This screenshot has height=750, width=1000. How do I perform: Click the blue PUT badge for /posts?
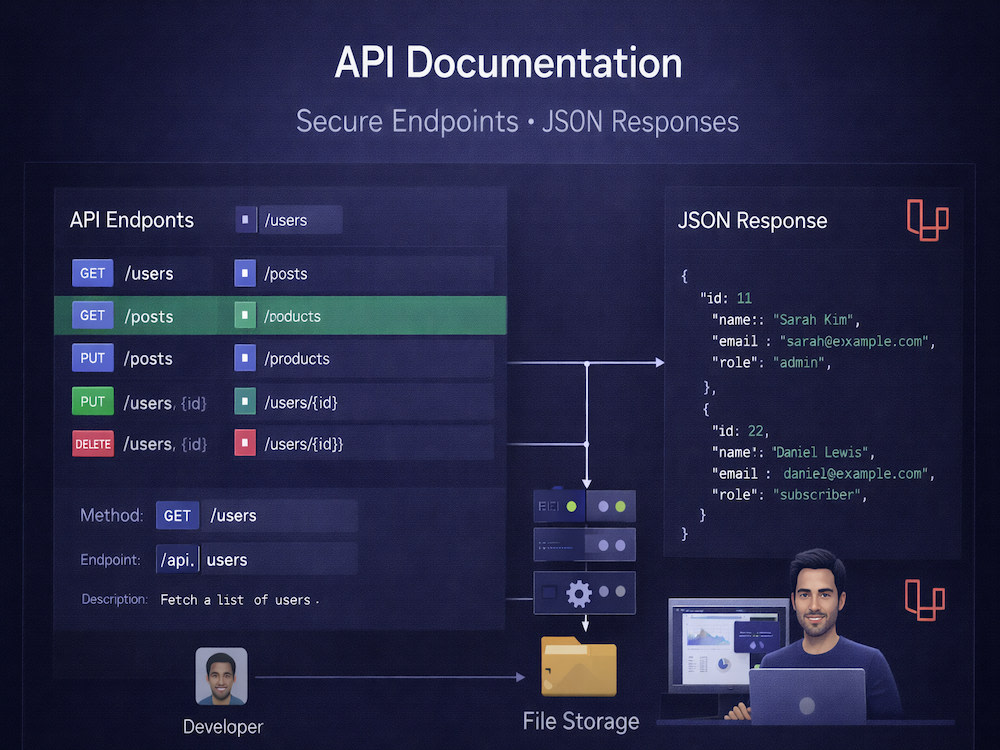[92, 358]
